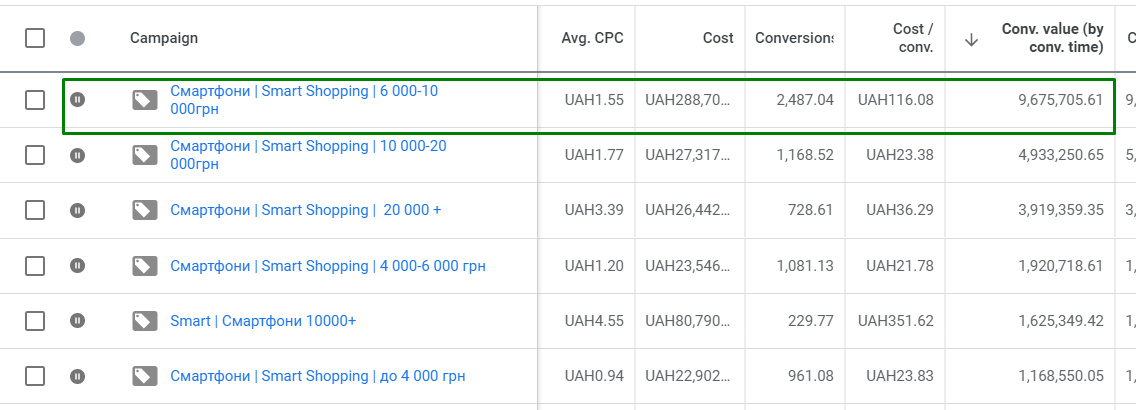The image size is (1136, 410).
Task: Sort table by Conversions column header
Action: click(x=793, y=38)
